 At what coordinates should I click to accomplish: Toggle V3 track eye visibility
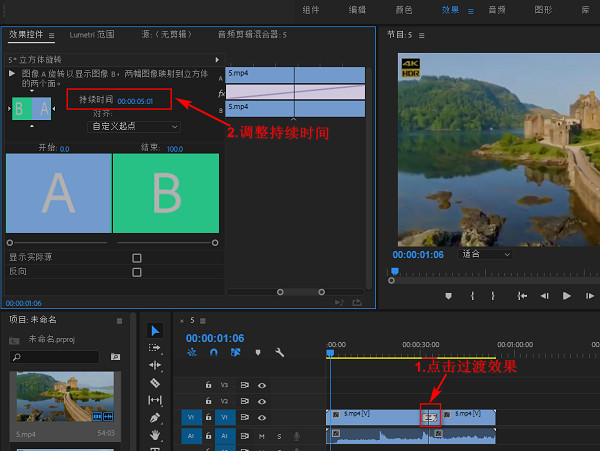[x=262, y=386]
